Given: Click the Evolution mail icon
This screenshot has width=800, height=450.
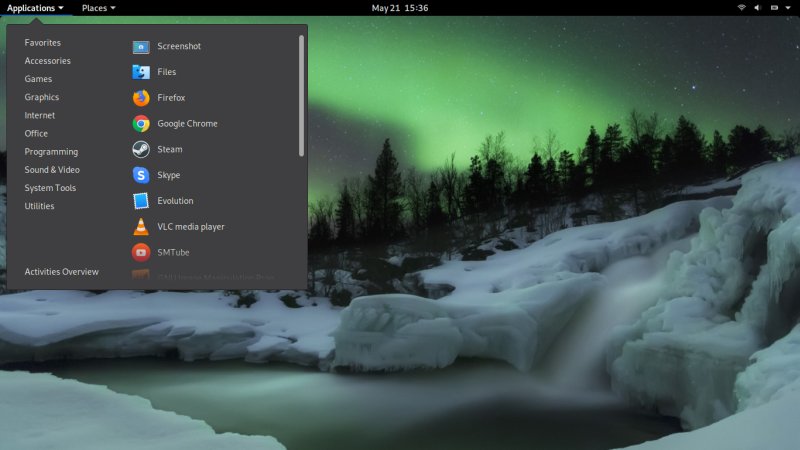Looking at the screenshot, I should [141, 201].
